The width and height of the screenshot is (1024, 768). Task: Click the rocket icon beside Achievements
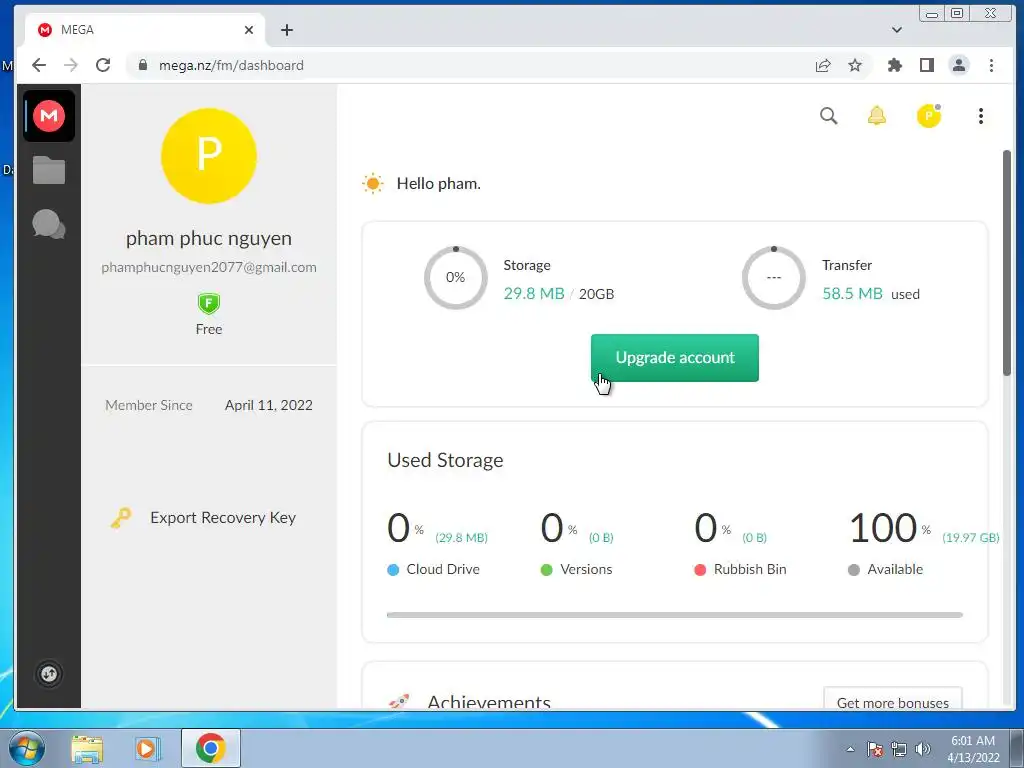pos(399,701)
